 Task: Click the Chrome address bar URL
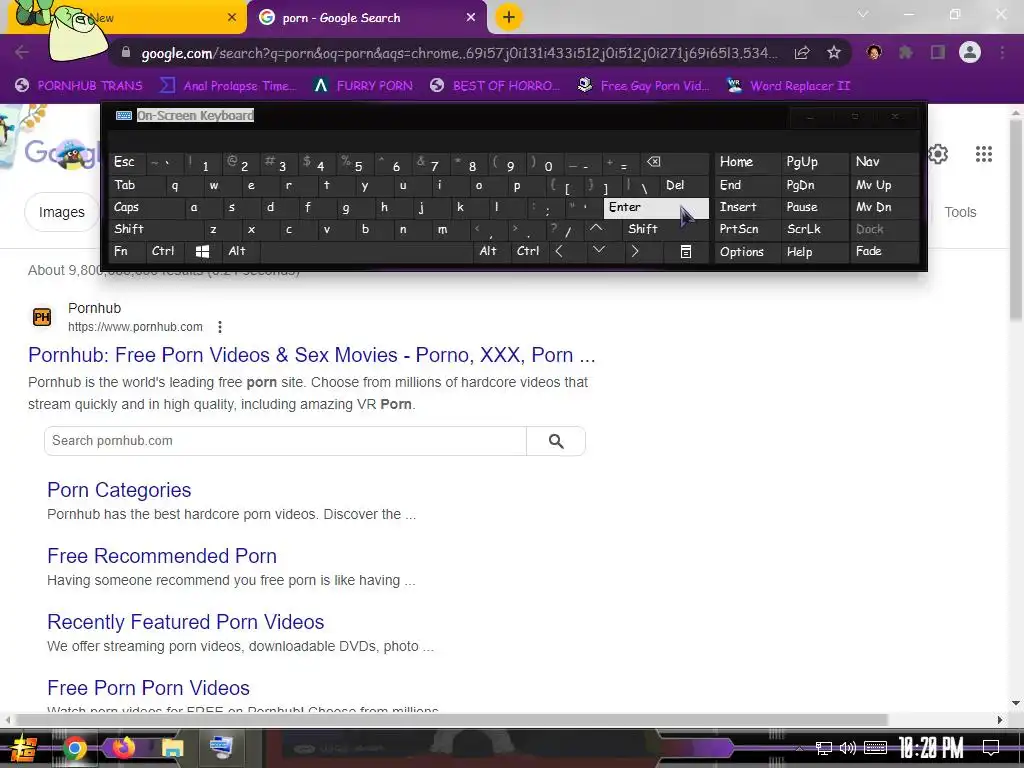tap(459, 53)
